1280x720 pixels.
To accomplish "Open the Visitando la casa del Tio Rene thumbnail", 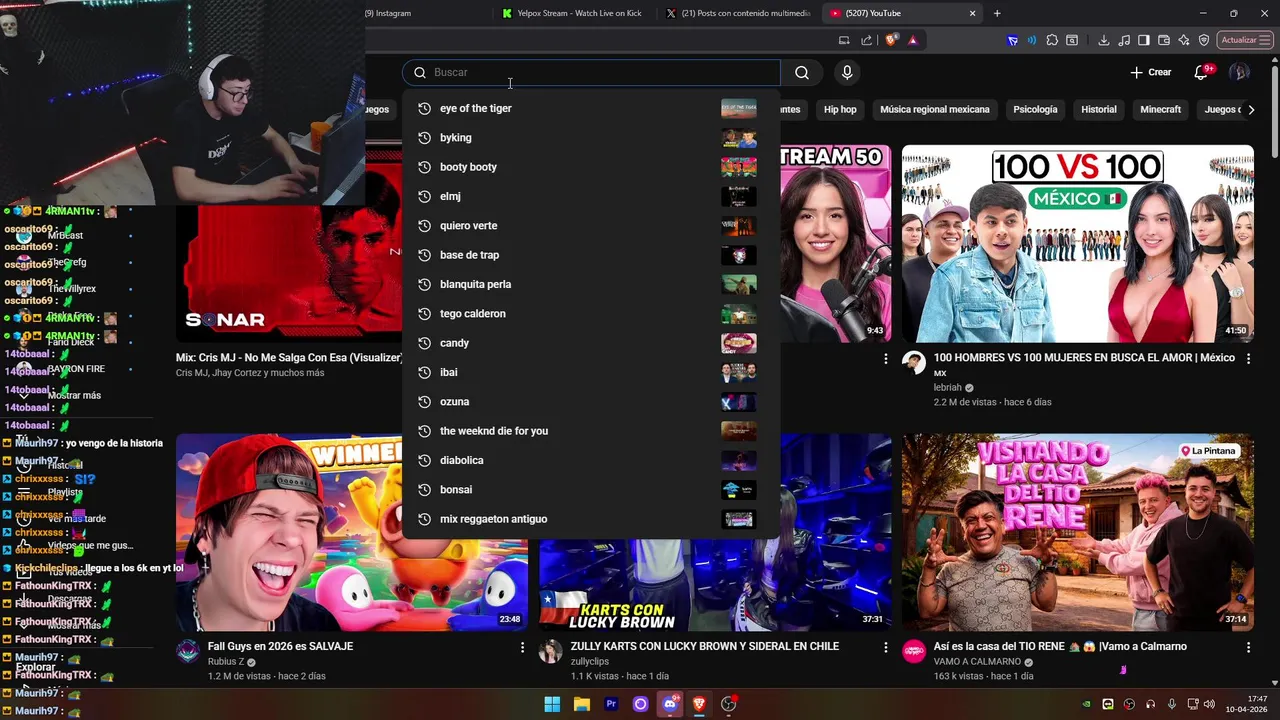I will (1078, 533).
